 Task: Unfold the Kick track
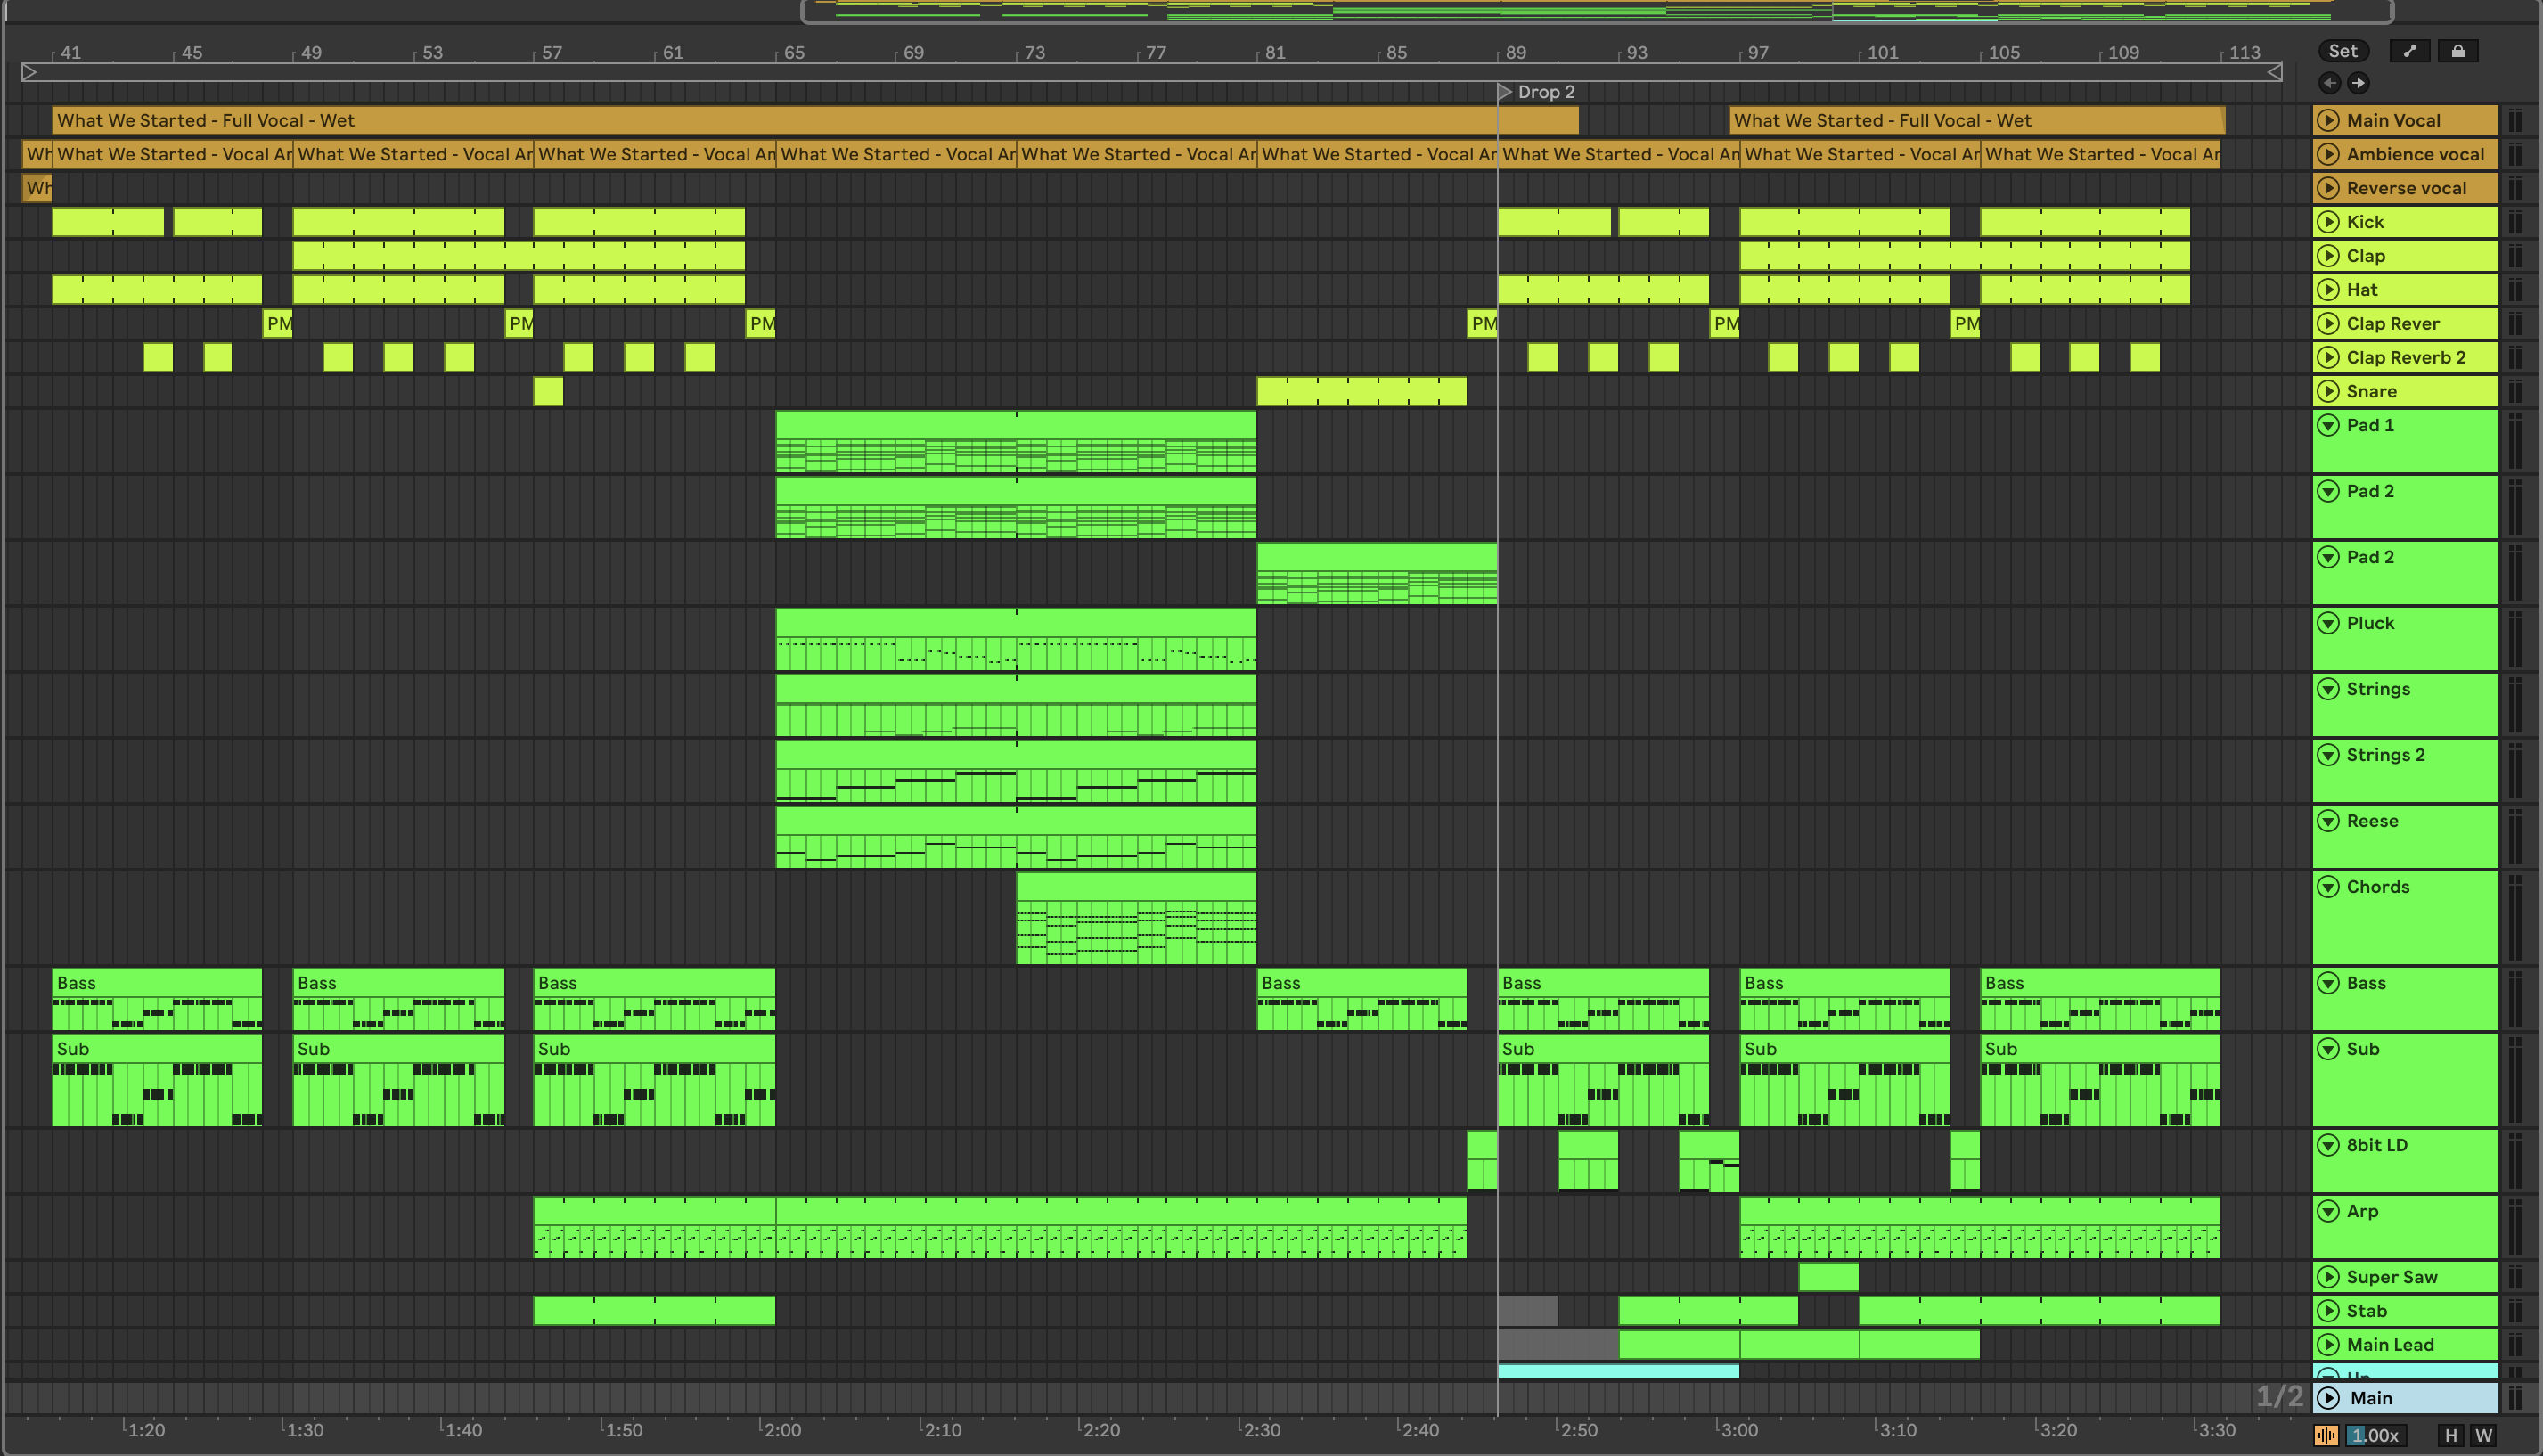point(2328,222)
